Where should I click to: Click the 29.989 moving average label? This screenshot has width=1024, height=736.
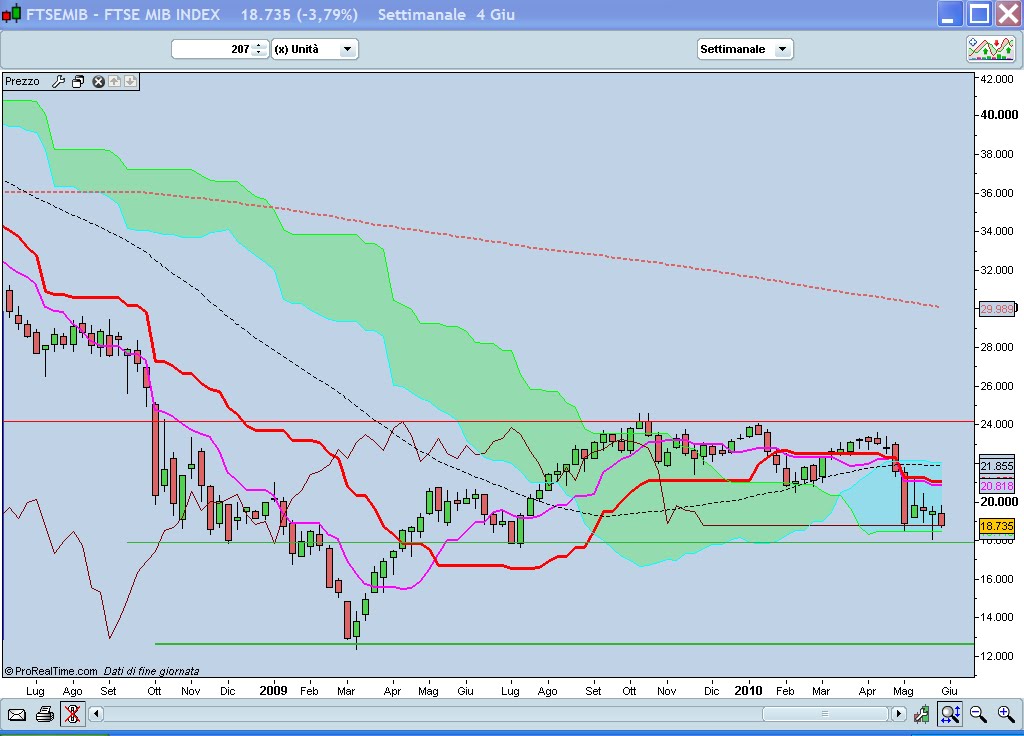coord(997,309)
